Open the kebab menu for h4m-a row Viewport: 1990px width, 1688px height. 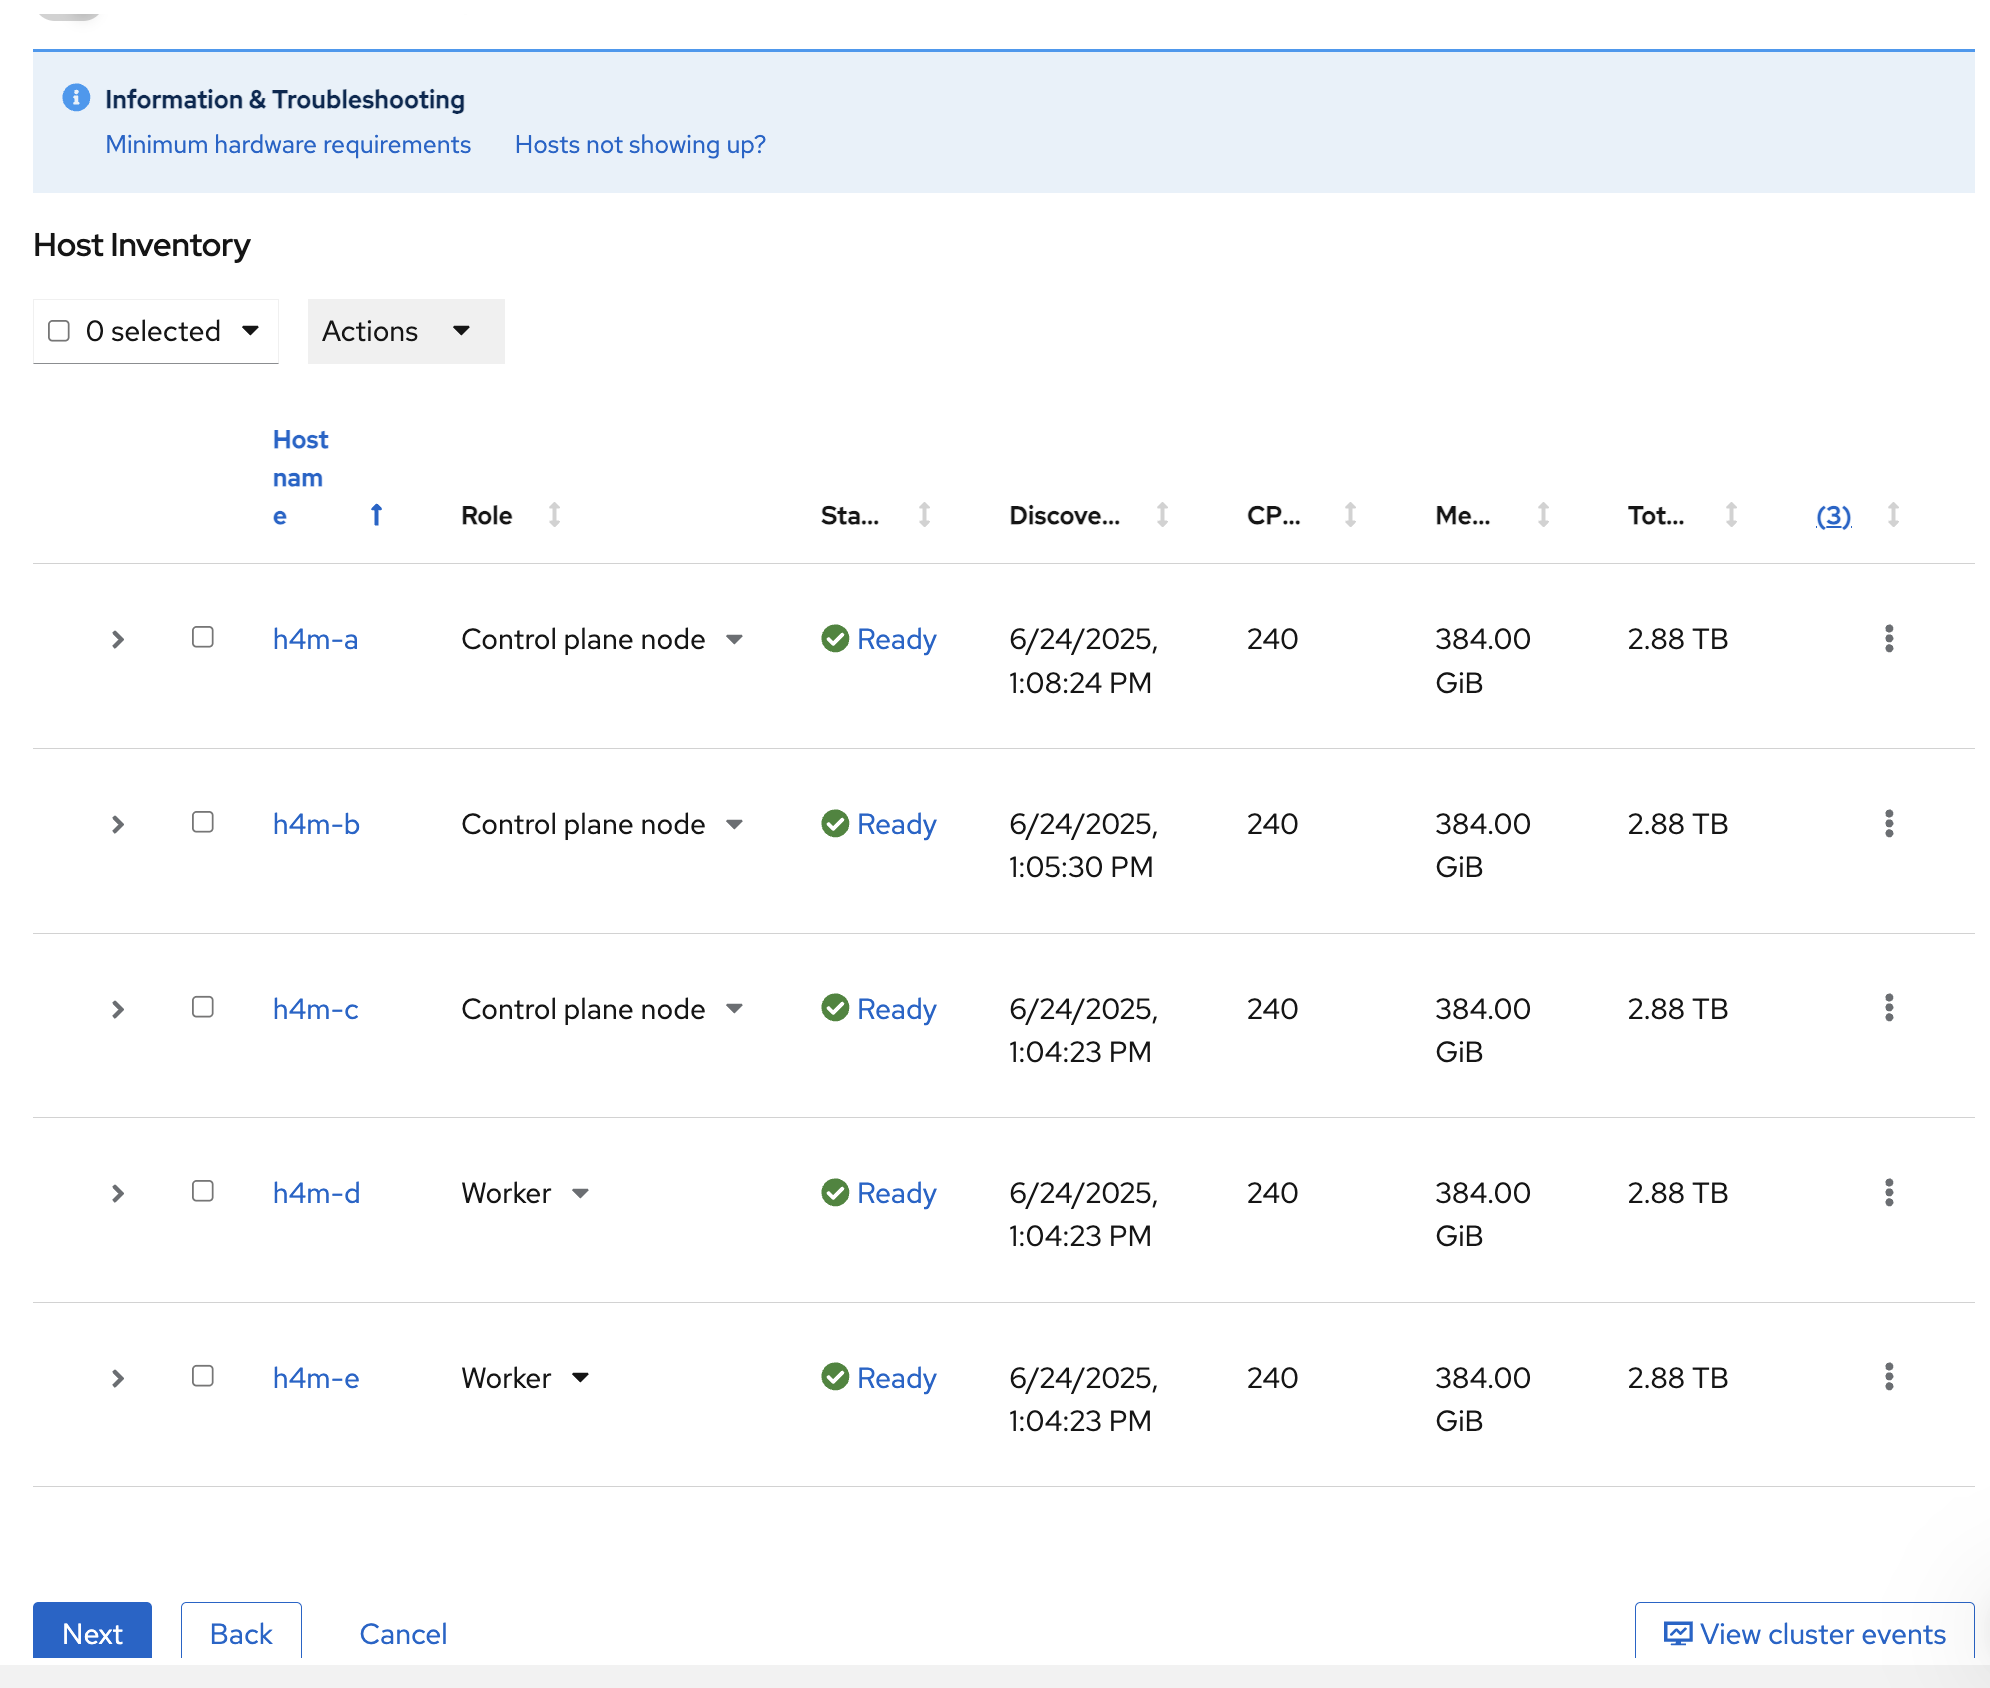pyautogui.click(x=1889, y=639)
